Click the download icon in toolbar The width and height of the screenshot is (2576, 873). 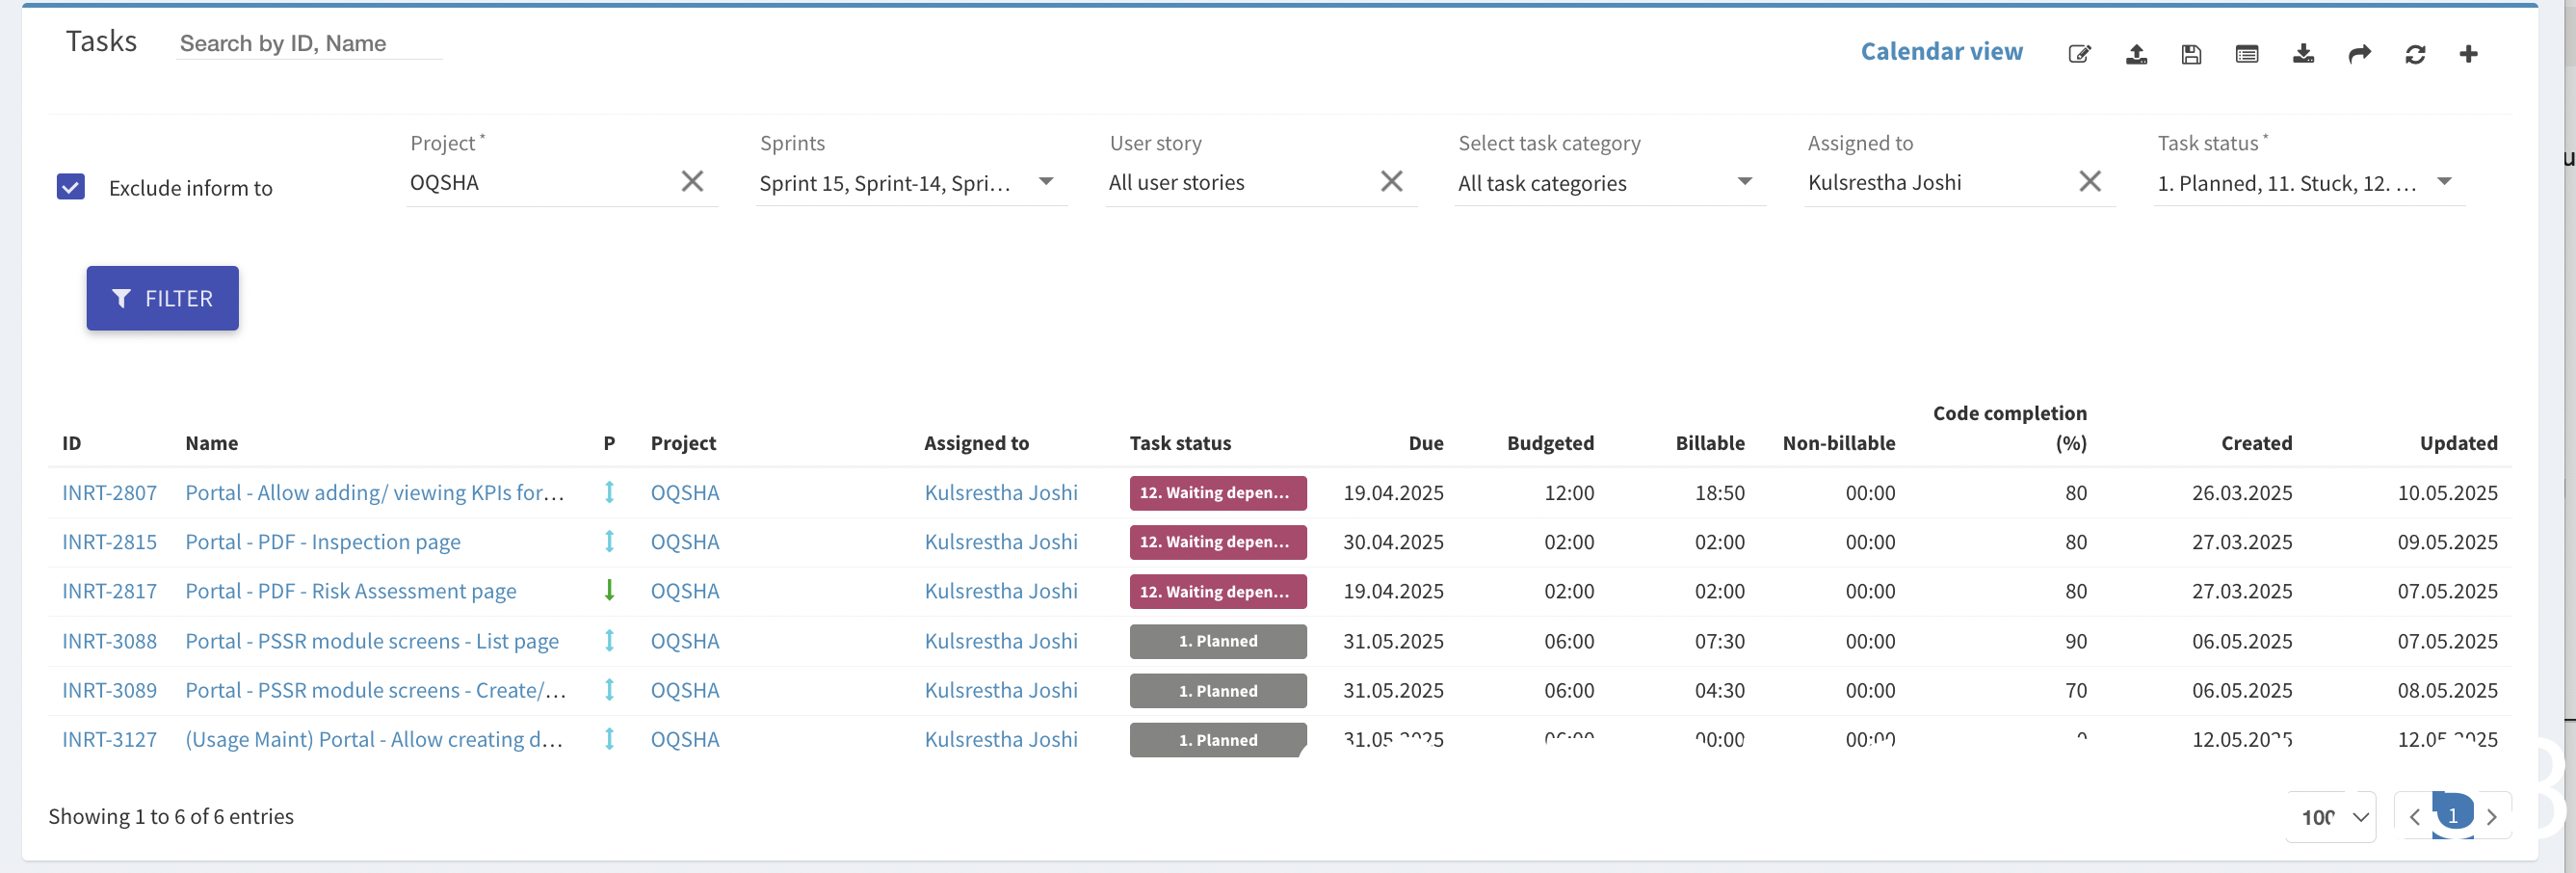(x=2302, y=54)
